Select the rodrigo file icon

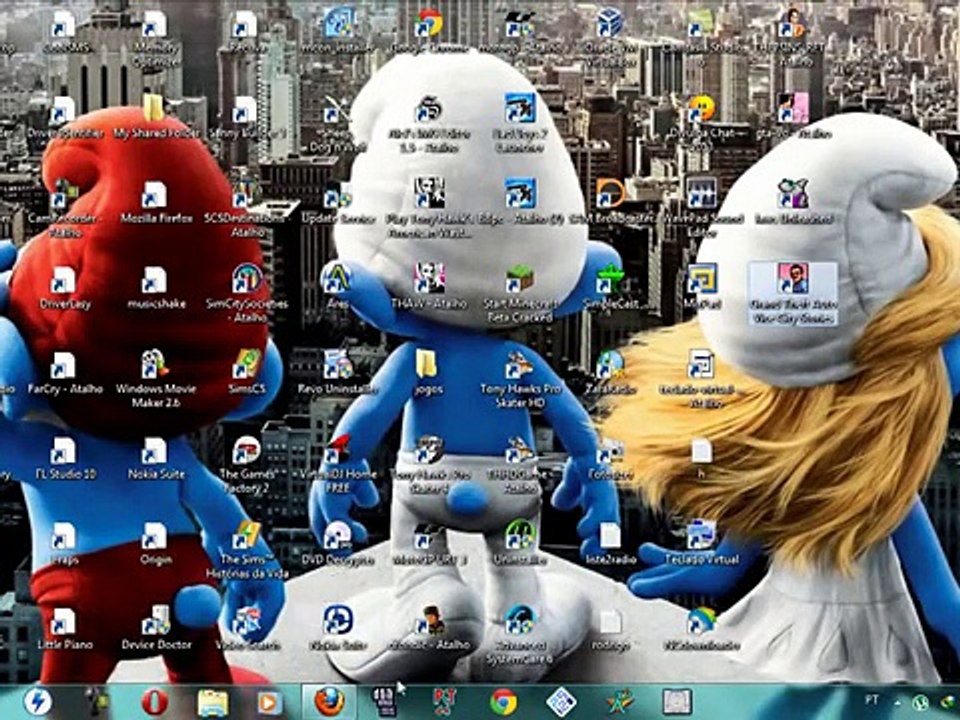[x=610, y=629]
